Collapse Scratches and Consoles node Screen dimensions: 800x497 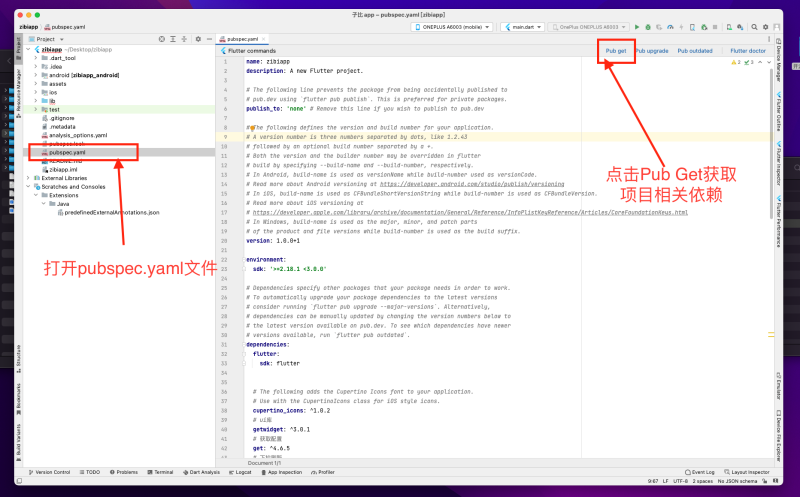tap(29, 187)
